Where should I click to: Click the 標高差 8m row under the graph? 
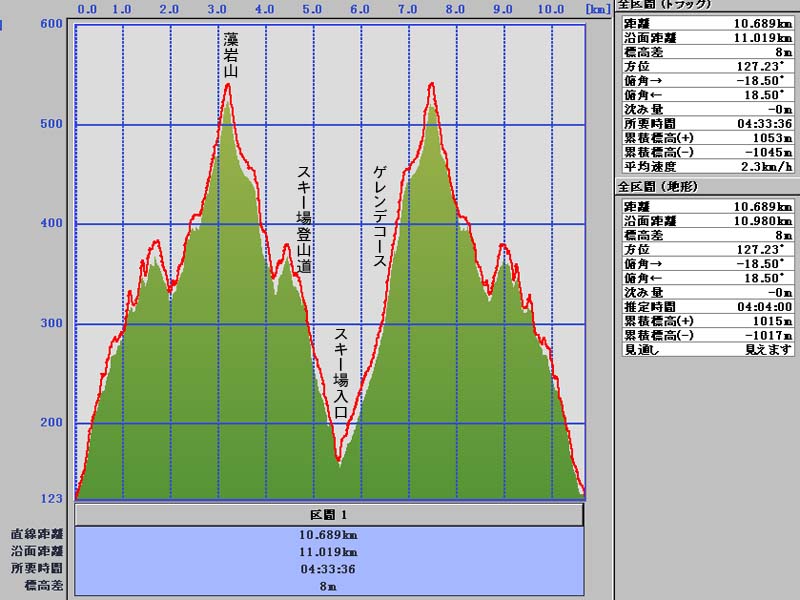pyautogui.click(x=329, y=586)
